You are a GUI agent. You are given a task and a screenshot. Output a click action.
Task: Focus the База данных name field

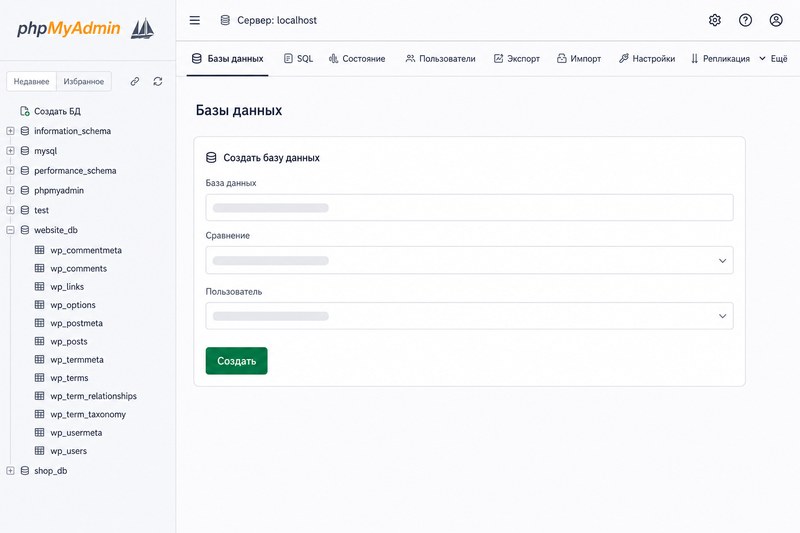coord(469,208)
